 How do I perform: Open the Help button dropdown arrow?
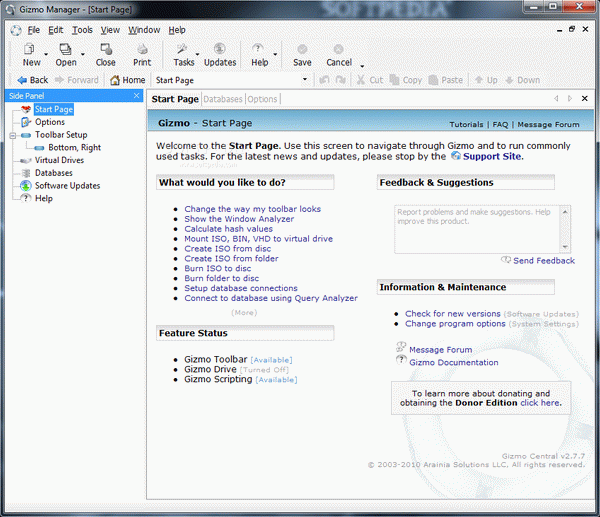click(x=275, y=54)
